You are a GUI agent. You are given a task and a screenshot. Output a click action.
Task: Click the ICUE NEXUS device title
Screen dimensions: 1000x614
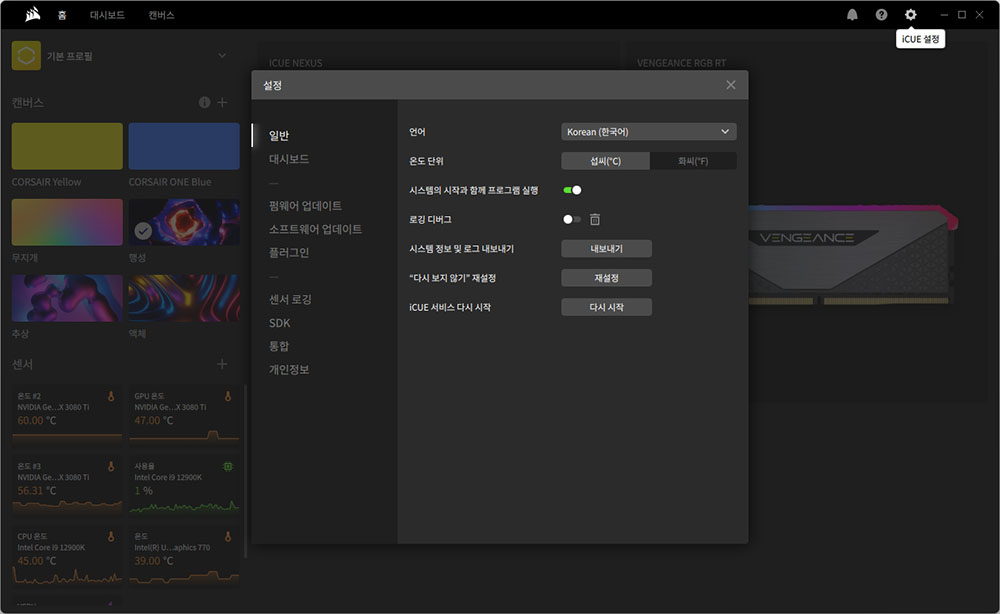click(x=295, y=63)
